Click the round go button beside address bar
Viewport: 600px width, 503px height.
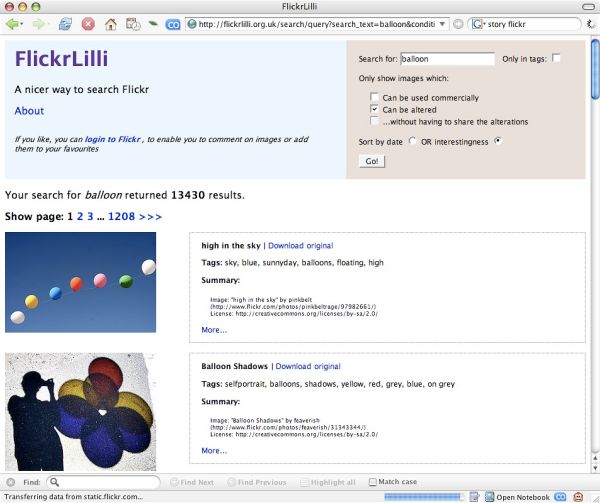pyautogui.click(x=458, y=24)
